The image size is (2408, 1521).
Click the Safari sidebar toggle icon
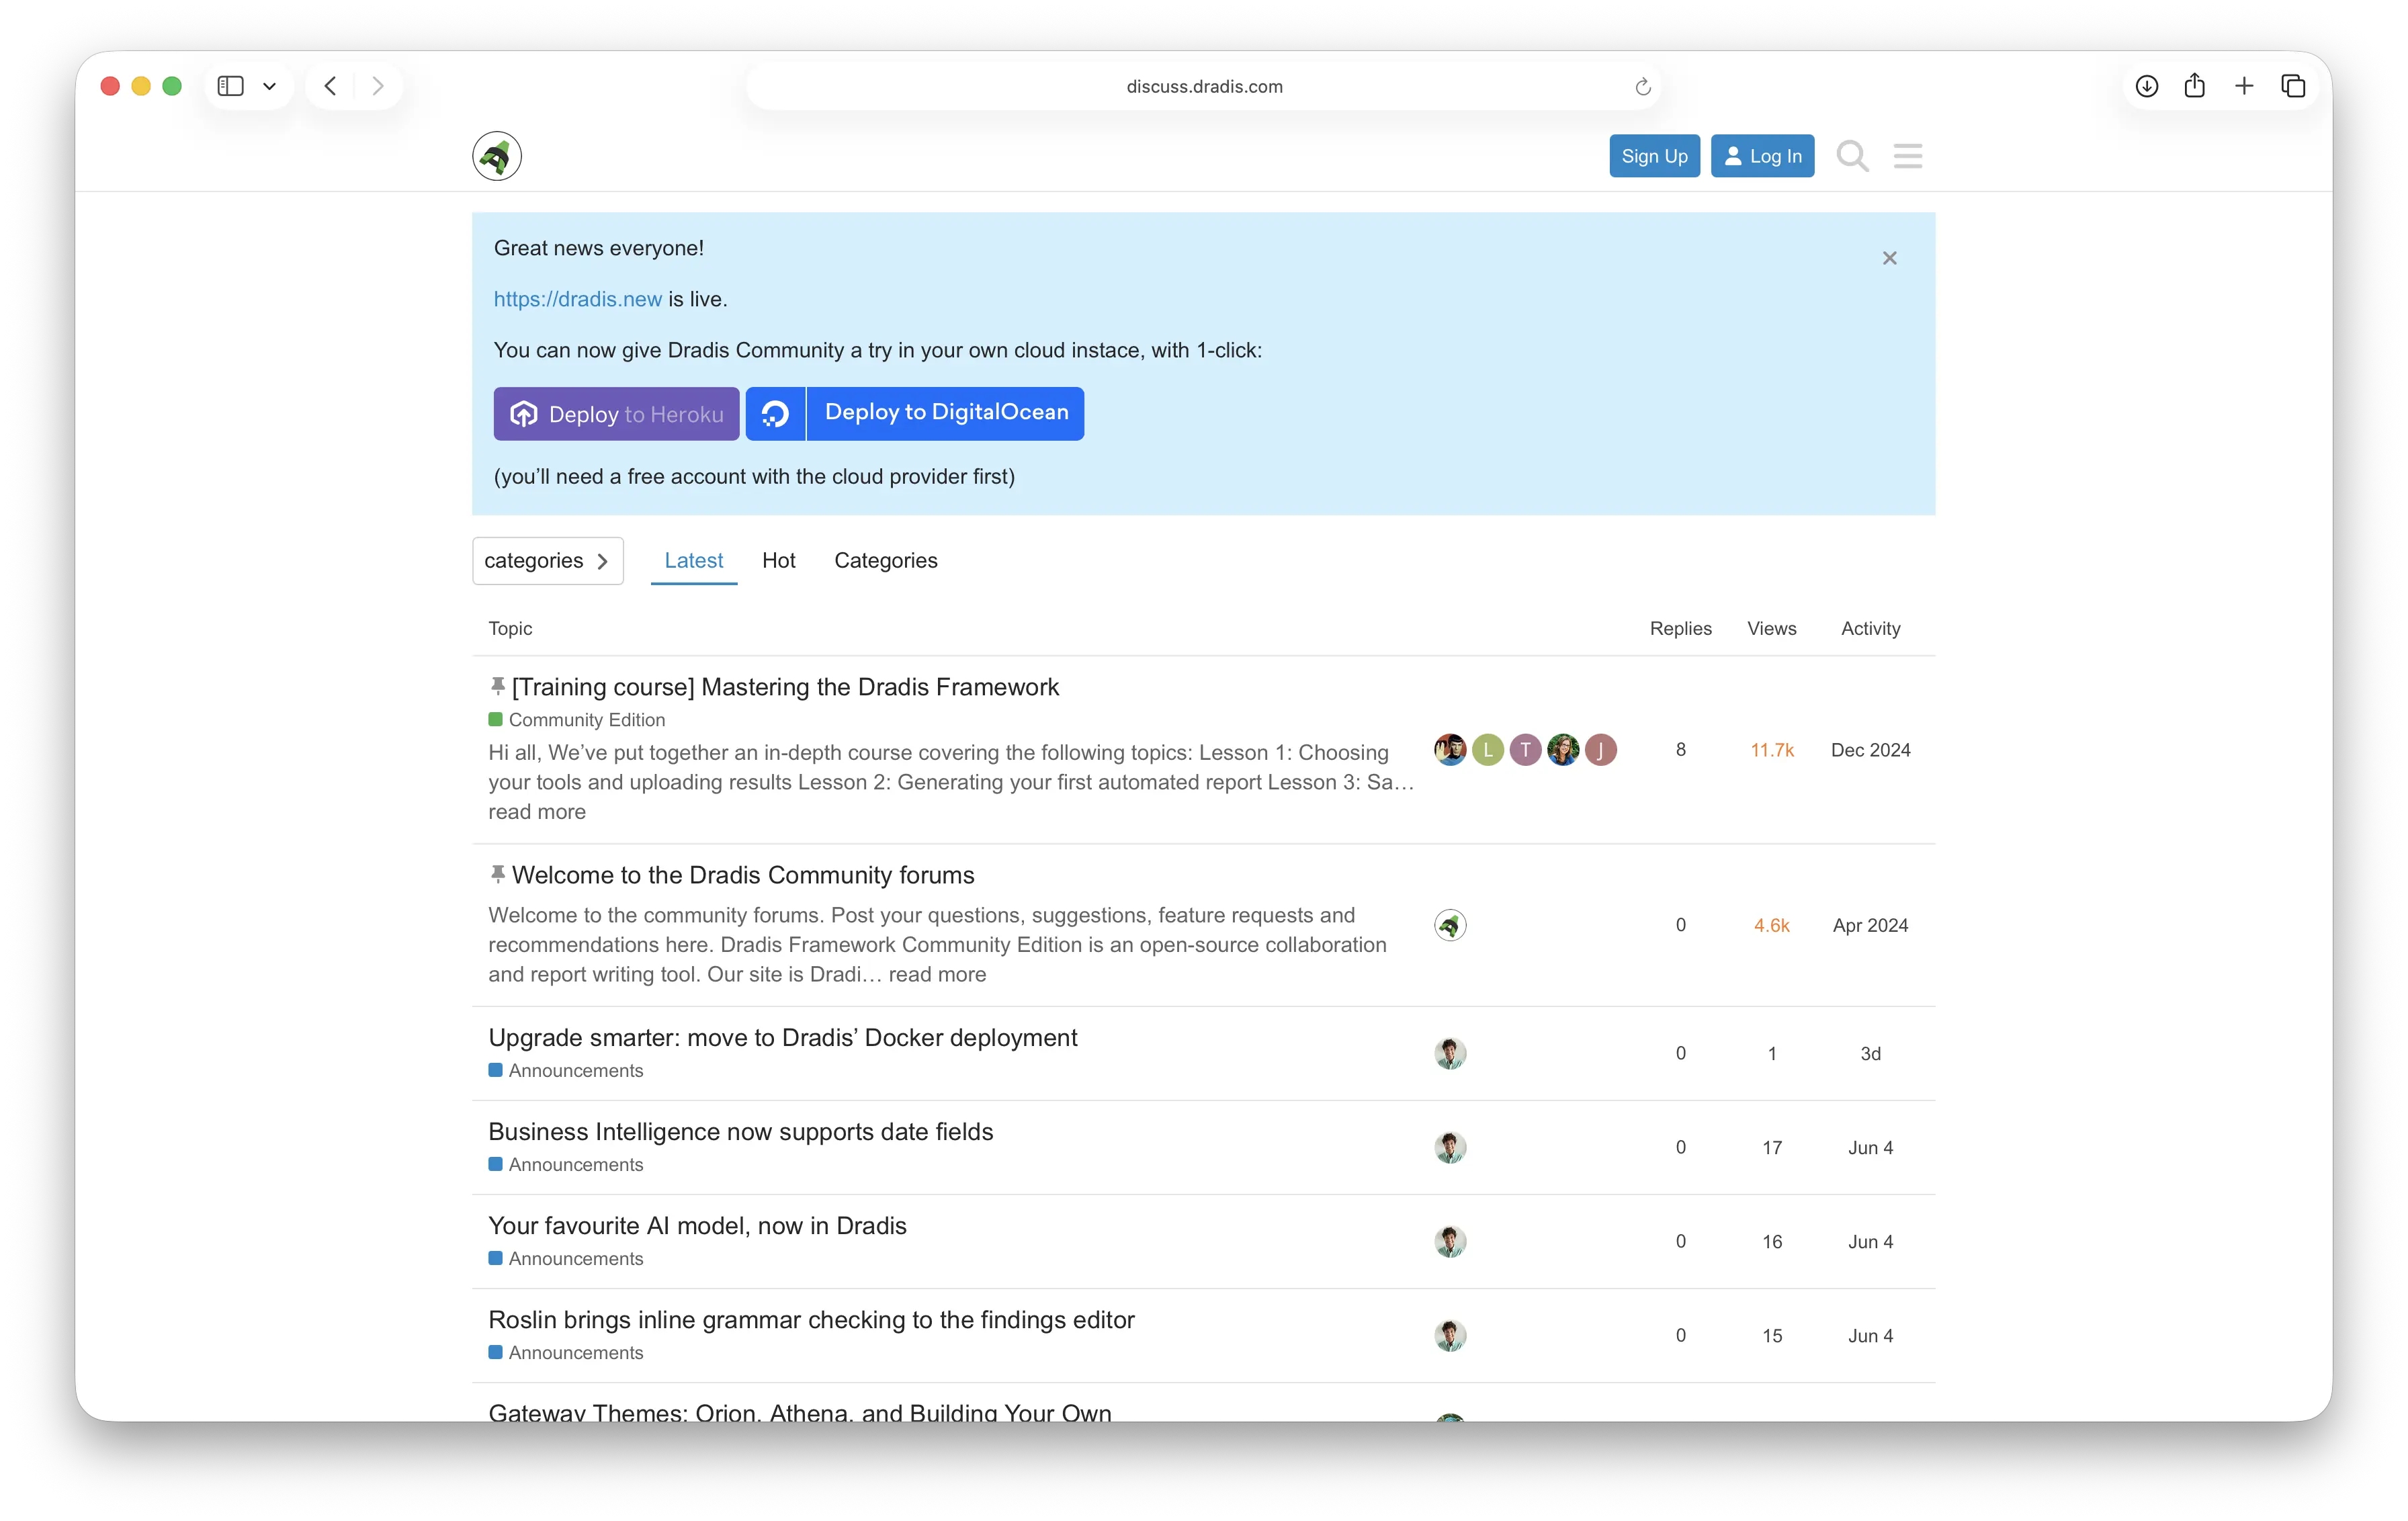click(x=231, y=86)
